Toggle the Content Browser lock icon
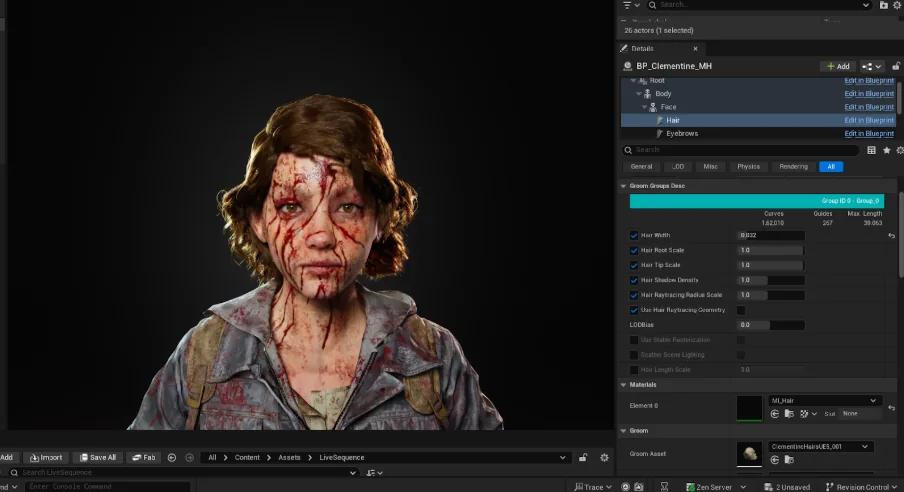The height and width of the screenshot is (492, 904). point(583,457)
